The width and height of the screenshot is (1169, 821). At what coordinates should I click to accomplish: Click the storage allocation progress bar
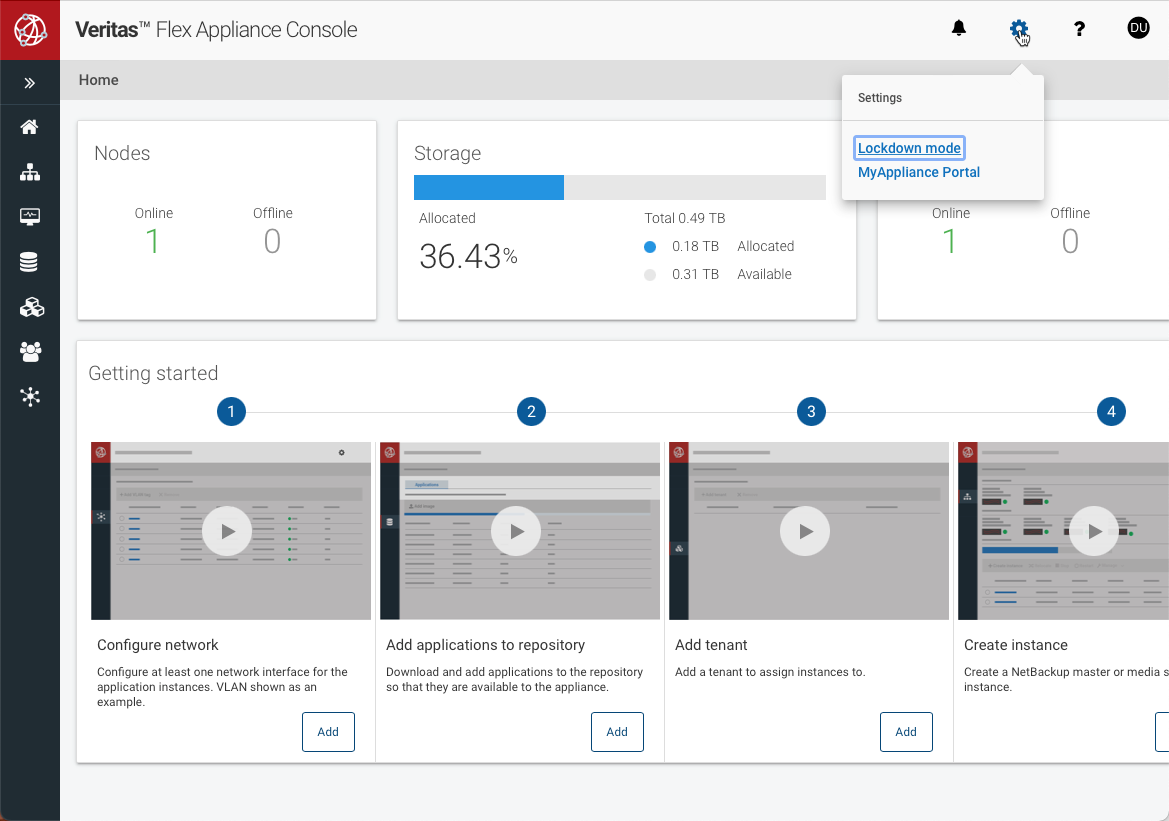point(620,187)
